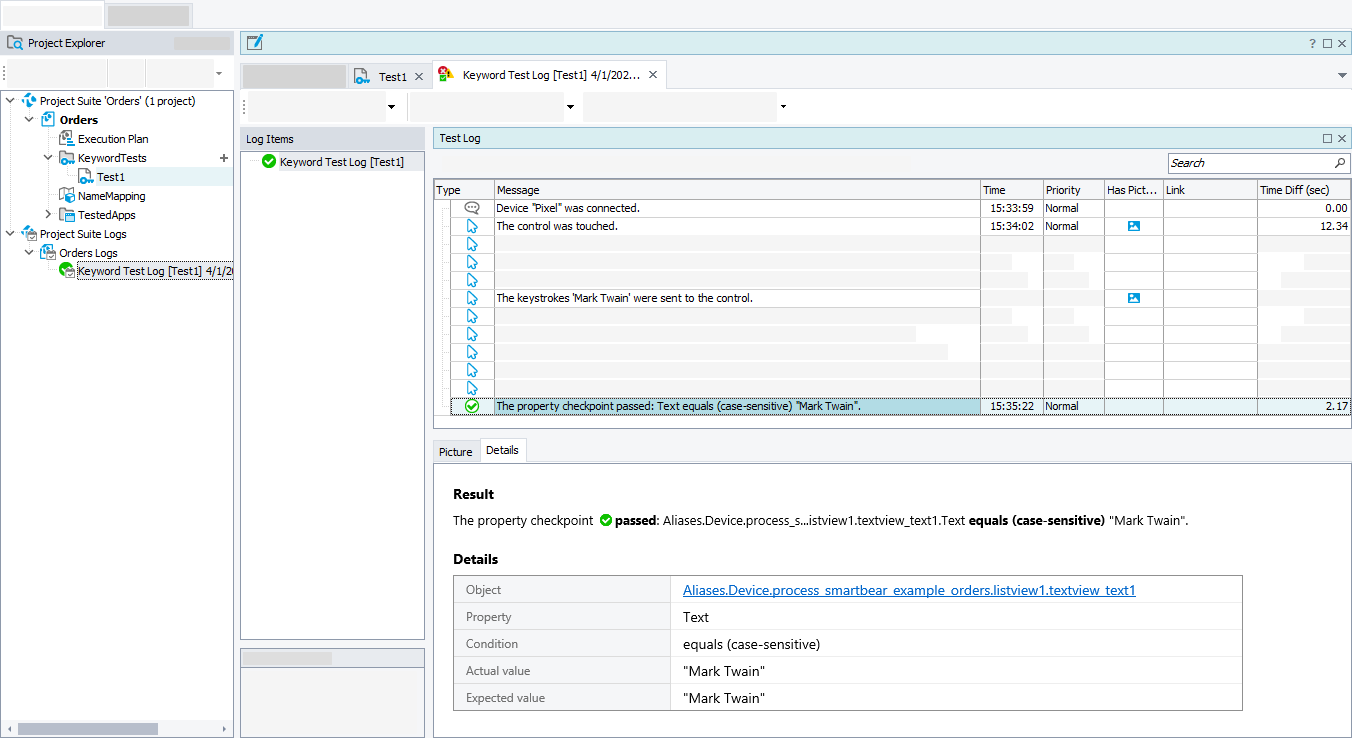The image size is (1352, 738).
Task: Click the Execution Plan icon in tree
Action: pos(67,139)
